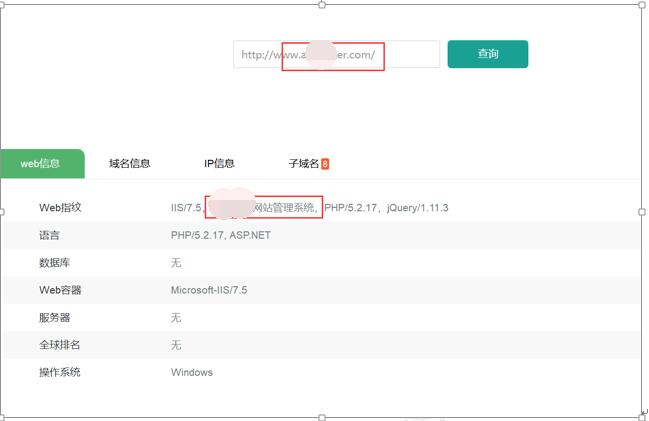The width and height of the screenshot is (649, 421).
Task: Select the web信息 tab
Action: click(x=43, y=164)
